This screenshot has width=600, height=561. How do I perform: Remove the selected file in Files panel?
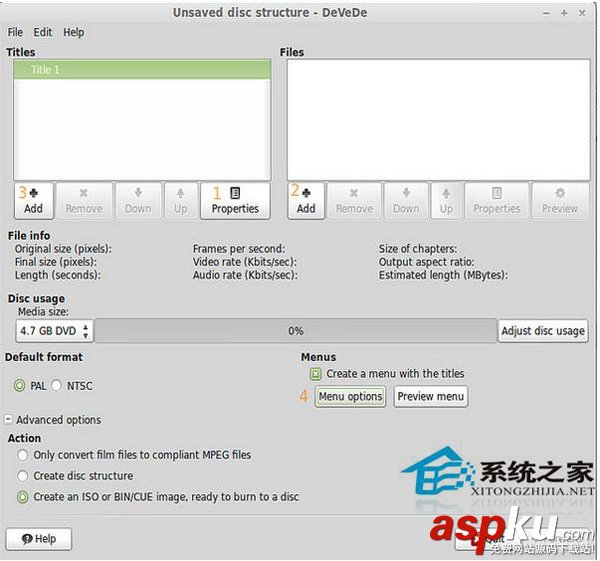pyautogui.click(x=354, y=201)
